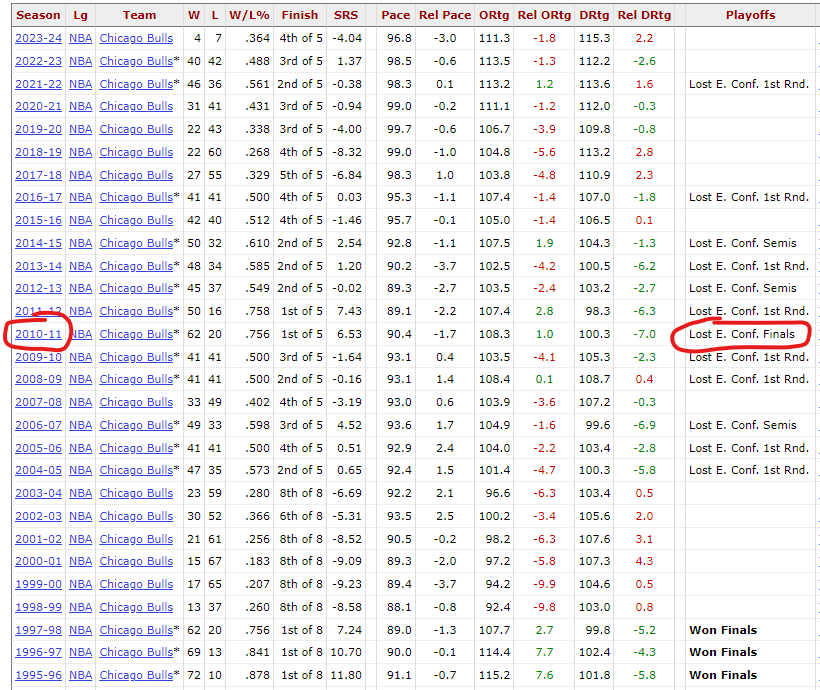Image resolution: width=820 pixels, height=690 pixels.
Task: Sort by the Team column header
Action: click(x=139, y=15)
